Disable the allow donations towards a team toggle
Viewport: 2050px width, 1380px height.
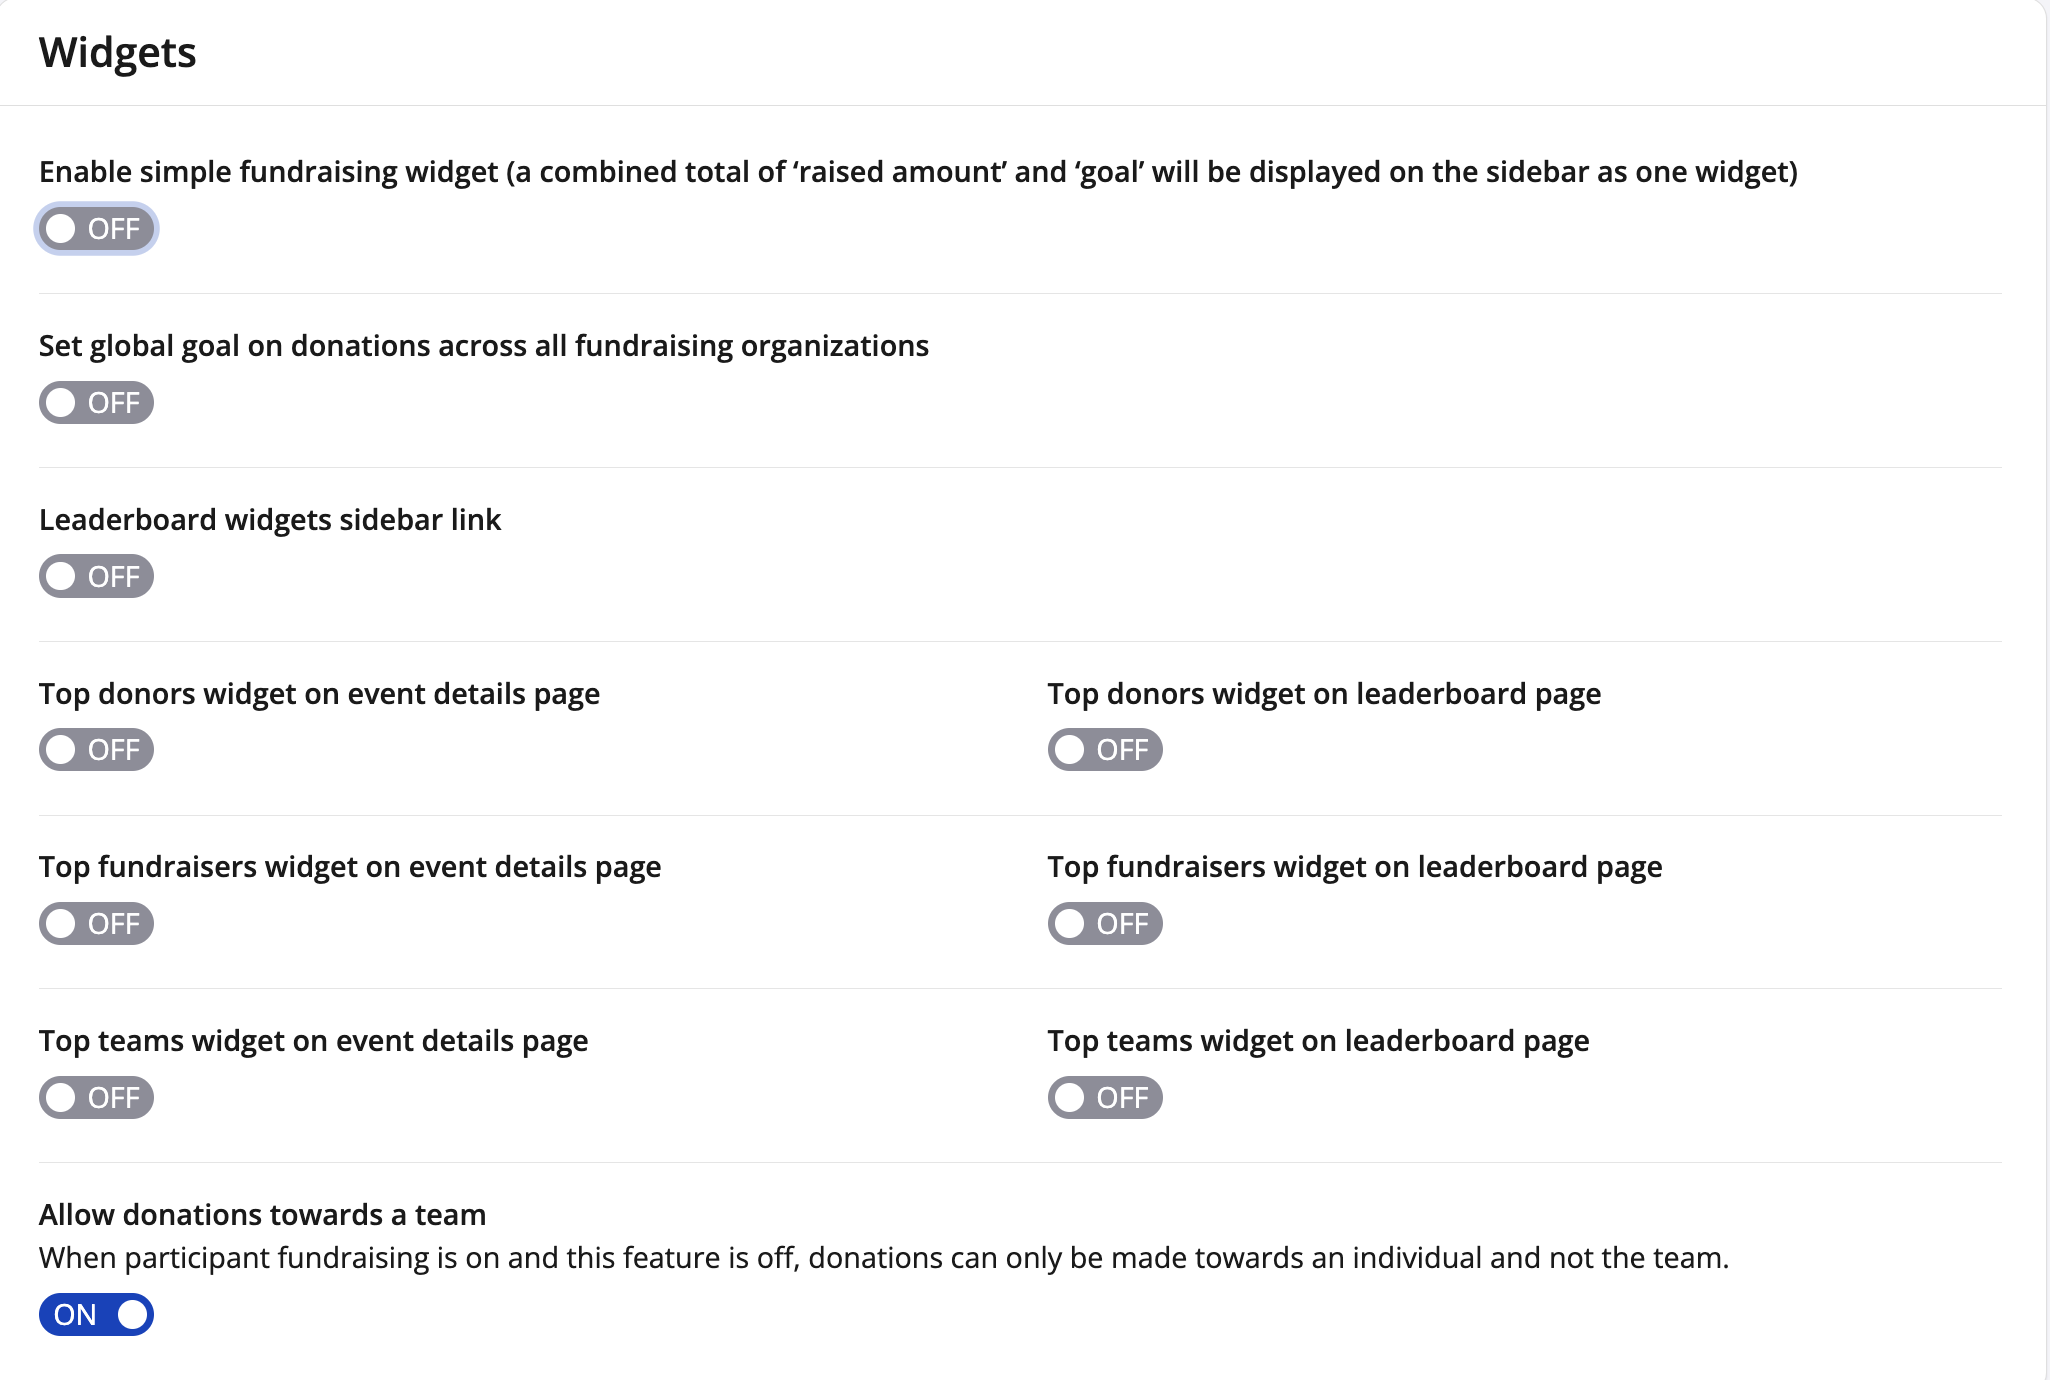[x=96, y=1315]
